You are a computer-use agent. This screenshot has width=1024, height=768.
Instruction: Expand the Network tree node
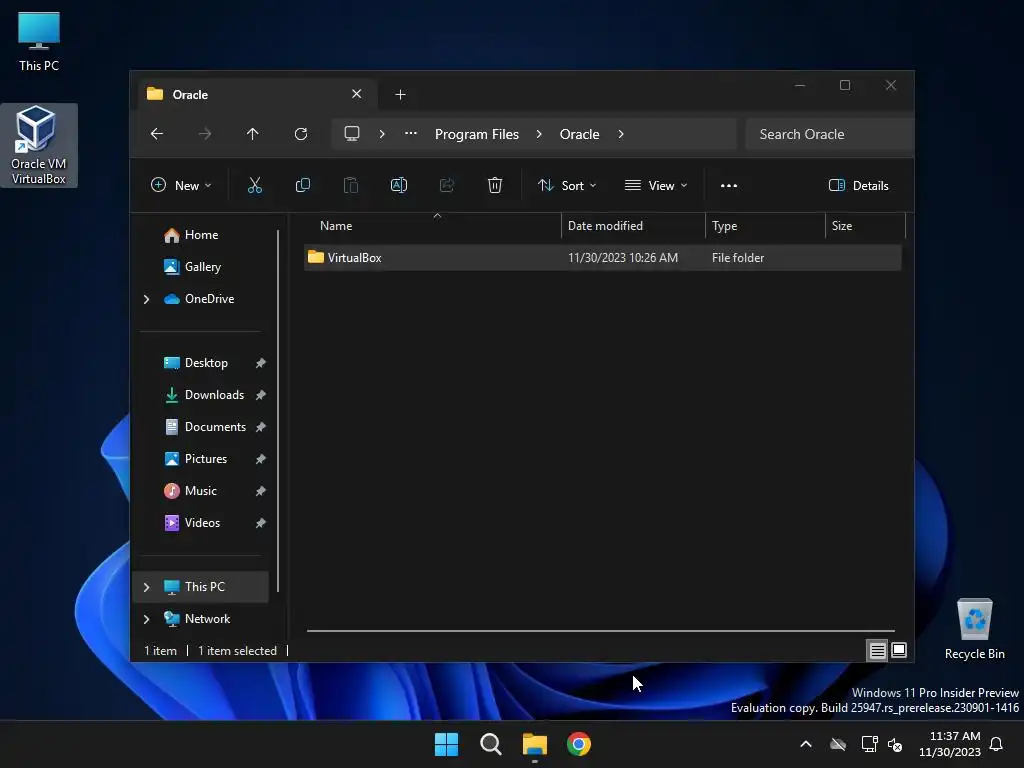(x=146, y=619)
